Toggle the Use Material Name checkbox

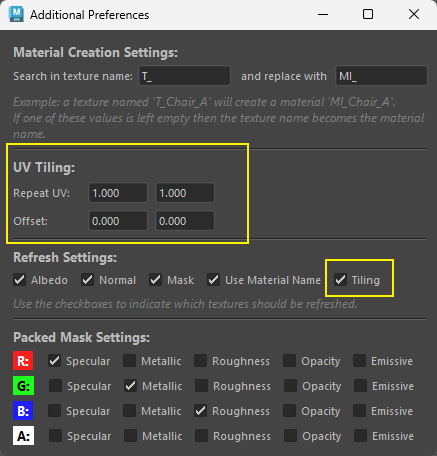[x=213, y=280]
